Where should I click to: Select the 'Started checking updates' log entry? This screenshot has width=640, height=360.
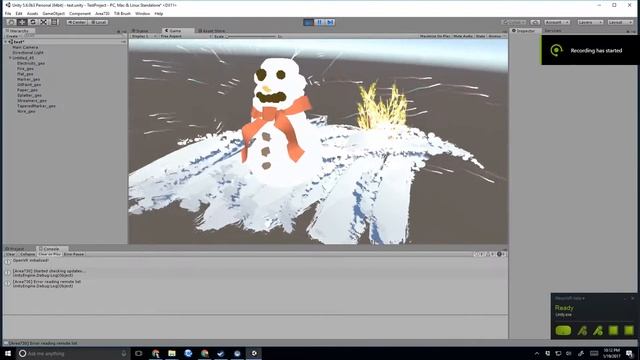[x=256, y=273]
